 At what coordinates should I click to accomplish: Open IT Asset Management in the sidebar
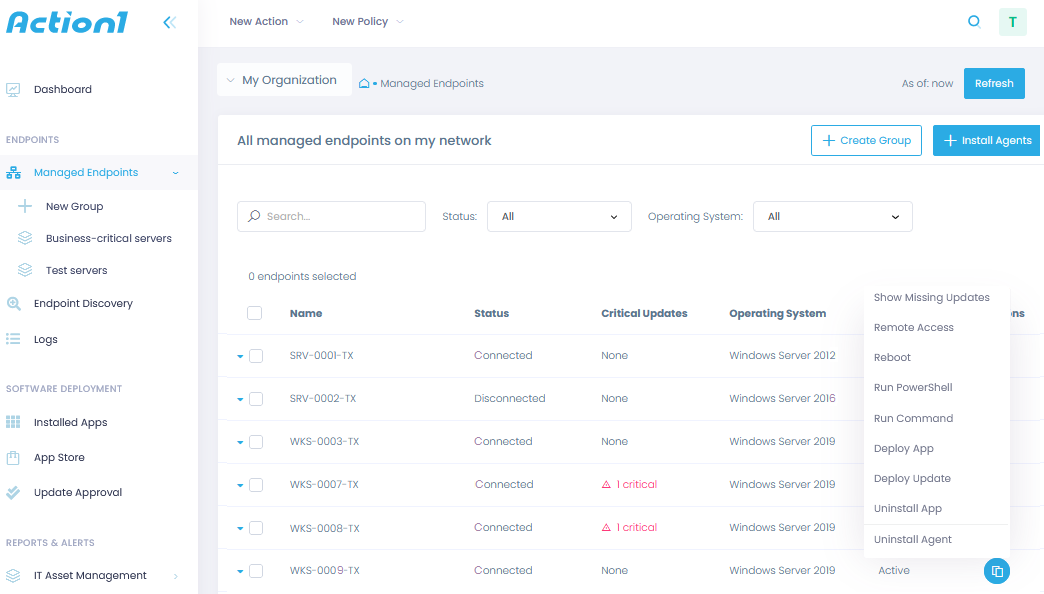point(14,575)
